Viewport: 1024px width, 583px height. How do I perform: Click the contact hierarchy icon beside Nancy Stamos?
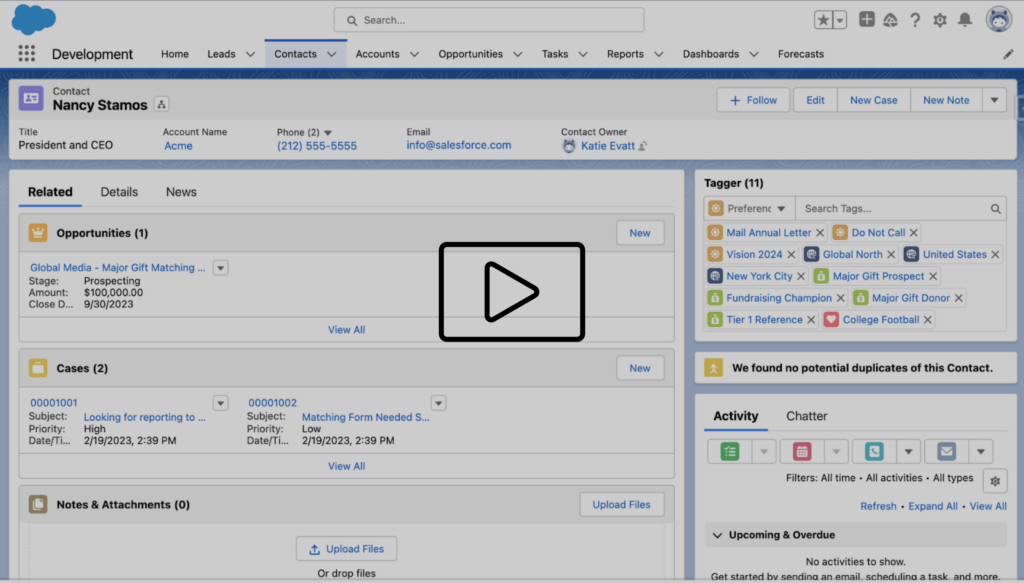click(161, 104)
